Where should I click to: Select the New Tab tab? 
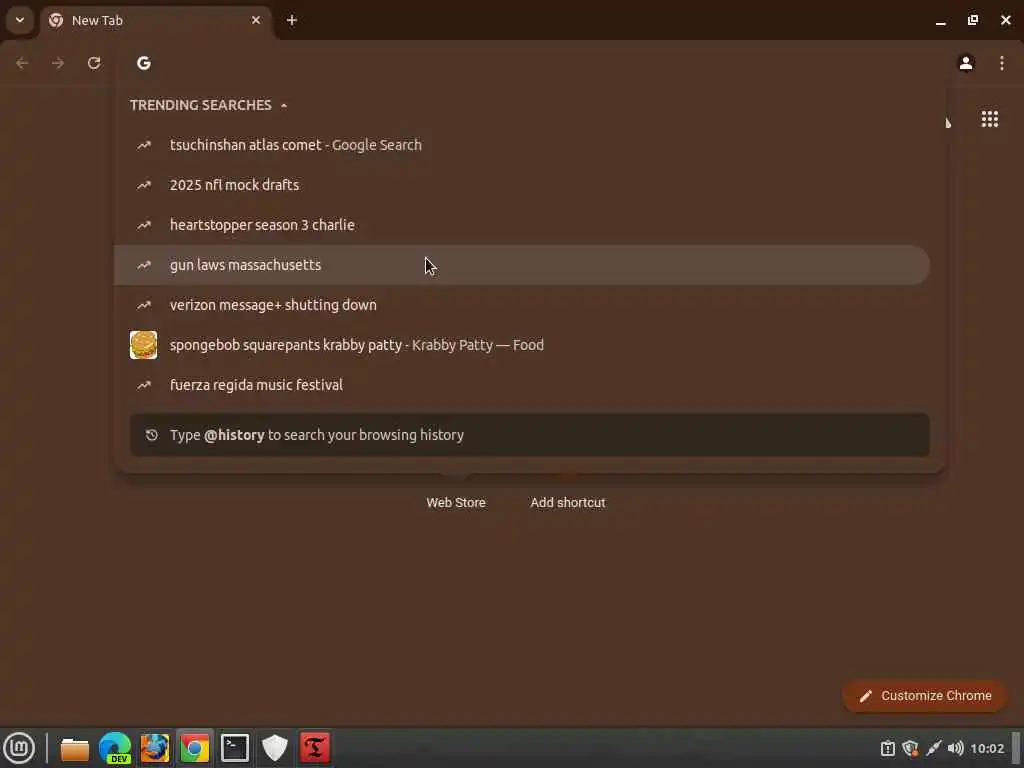point(155,20)
